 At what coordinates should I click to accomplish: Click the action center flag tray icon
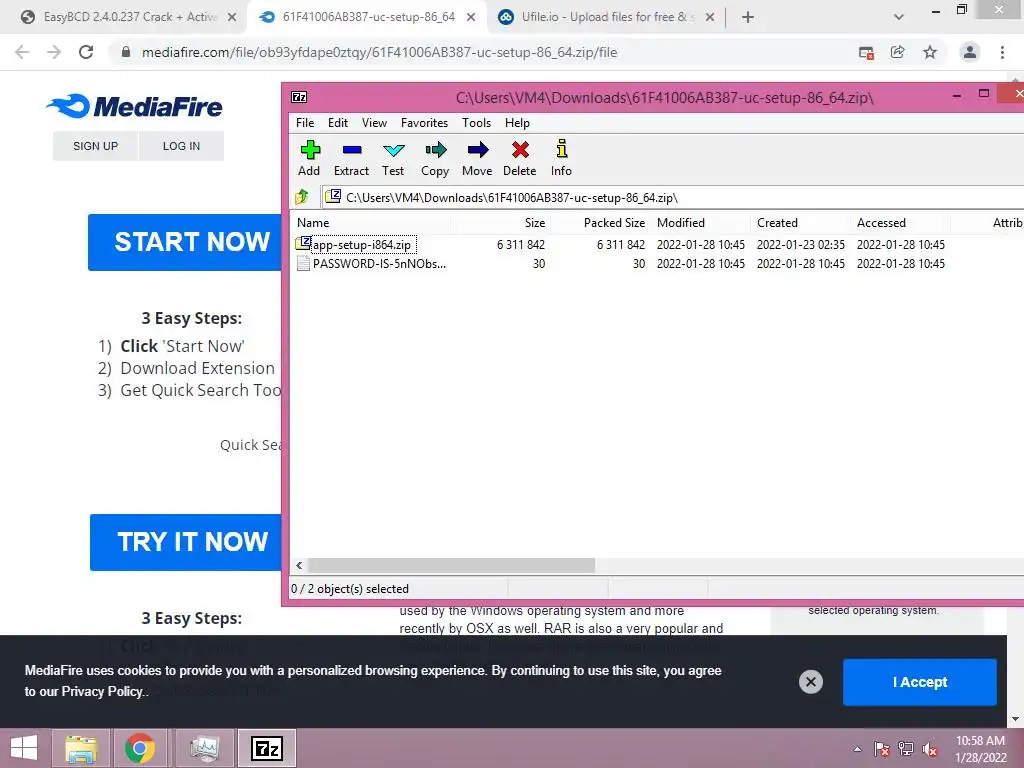click(882, 749)
